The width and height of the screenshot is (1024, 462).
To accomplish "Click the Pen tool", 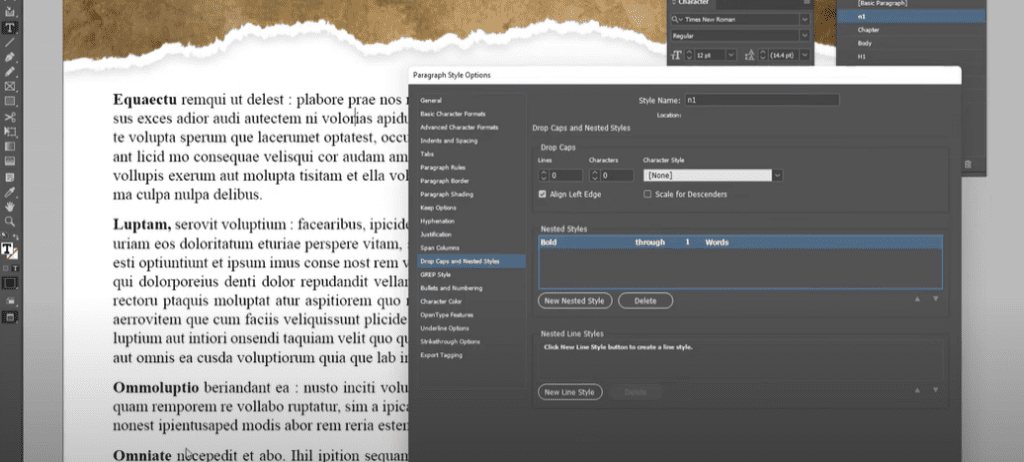I will [x=10, y=57].
